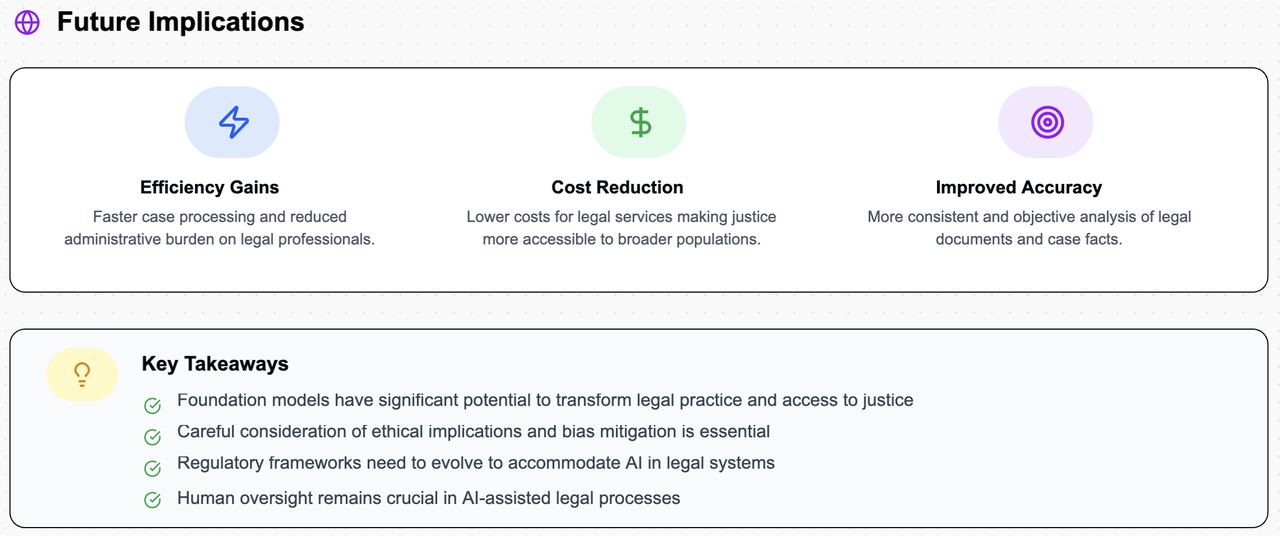Click the Human oversight remains crucial sentence

(x=428, y=498)
